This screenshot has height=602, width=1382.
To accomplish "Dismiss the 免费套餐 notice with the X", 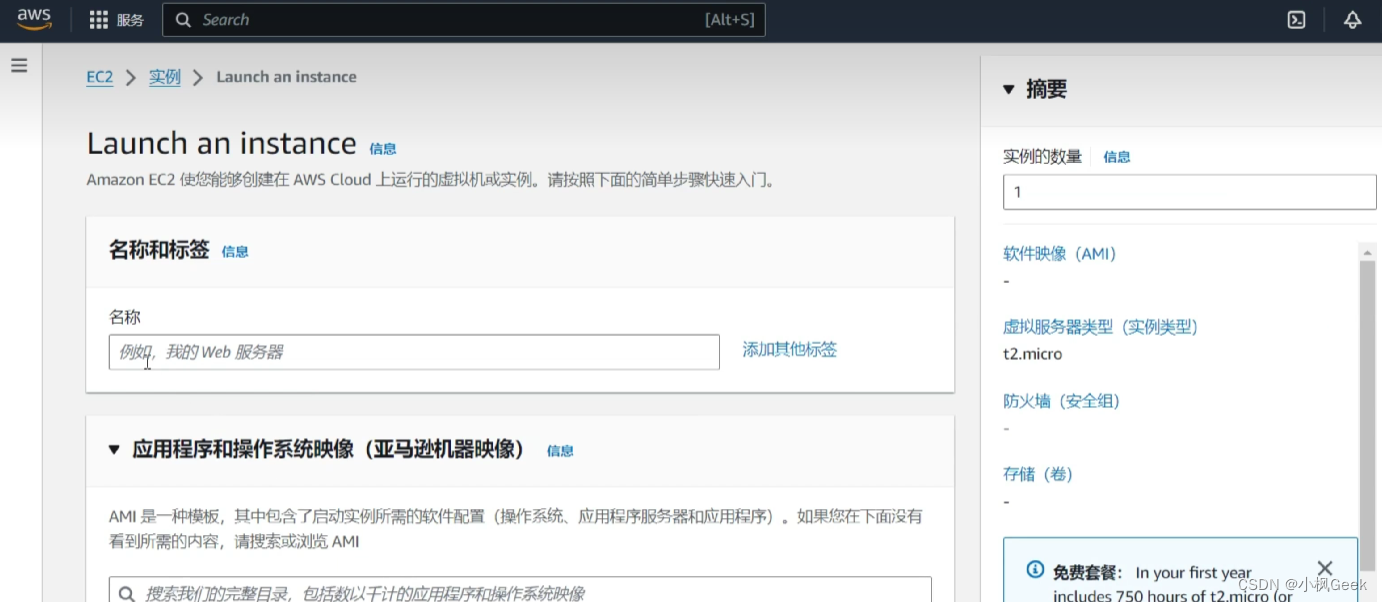I will (1325, 568).
